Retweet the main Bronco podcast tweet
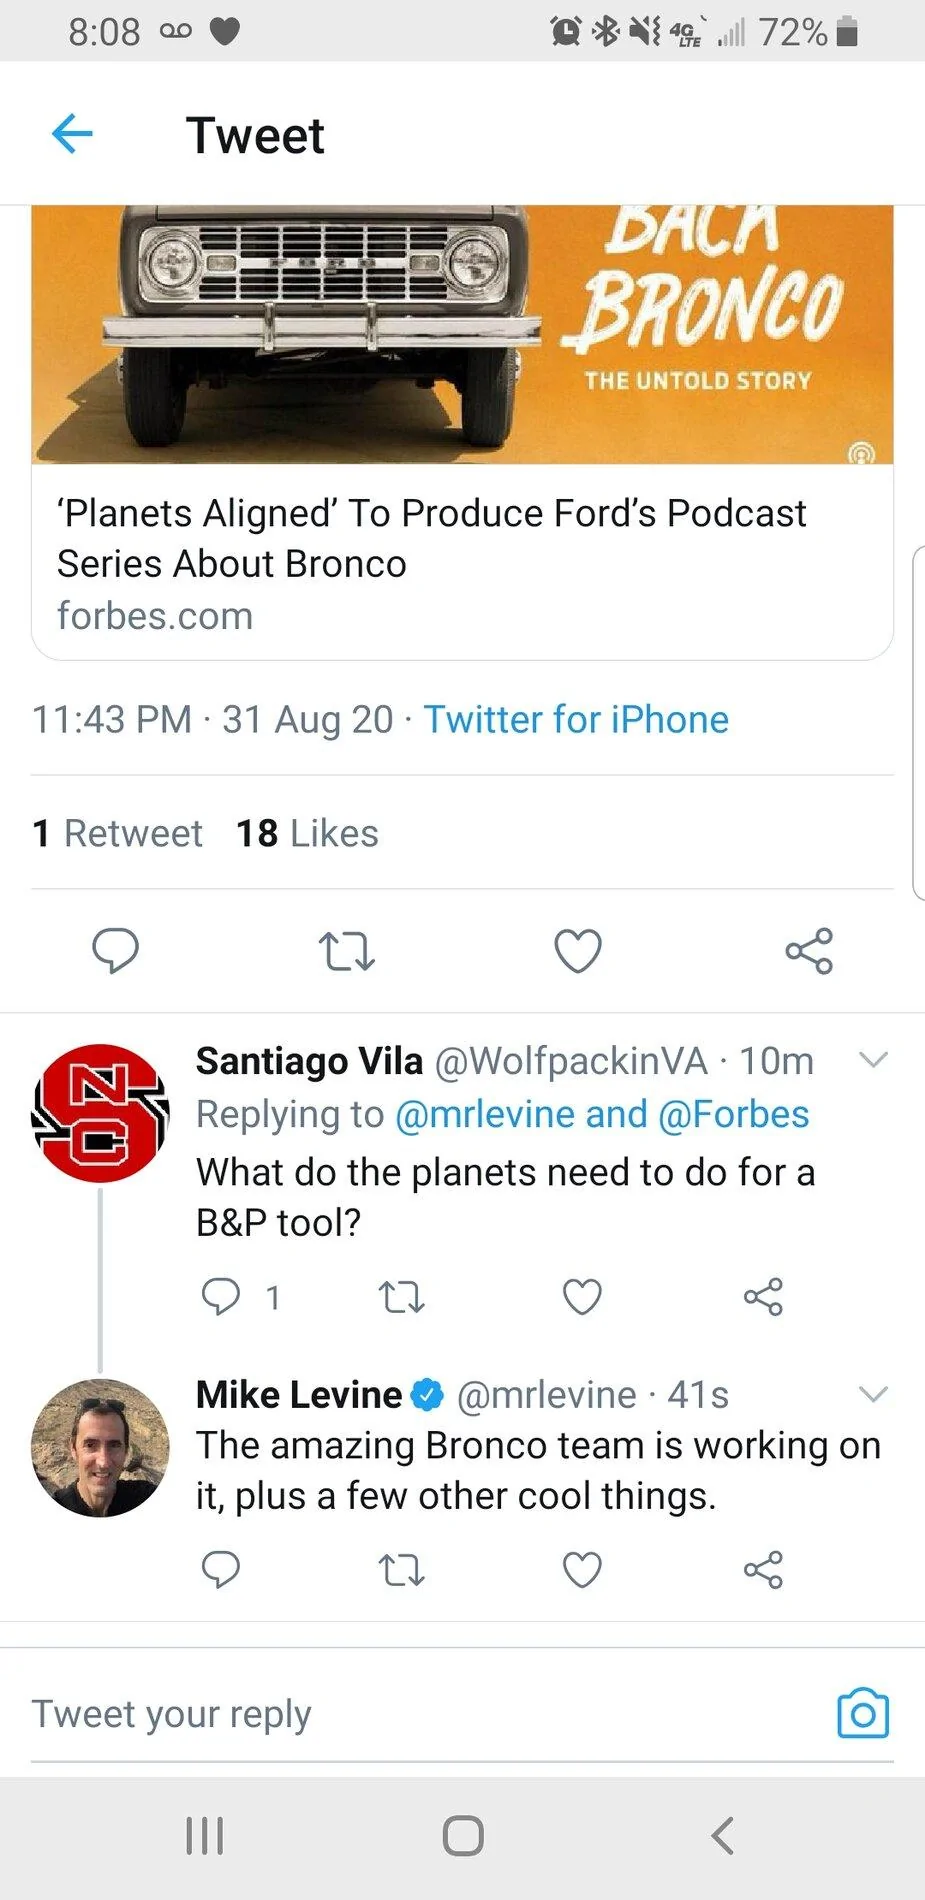 click(346, 951)
